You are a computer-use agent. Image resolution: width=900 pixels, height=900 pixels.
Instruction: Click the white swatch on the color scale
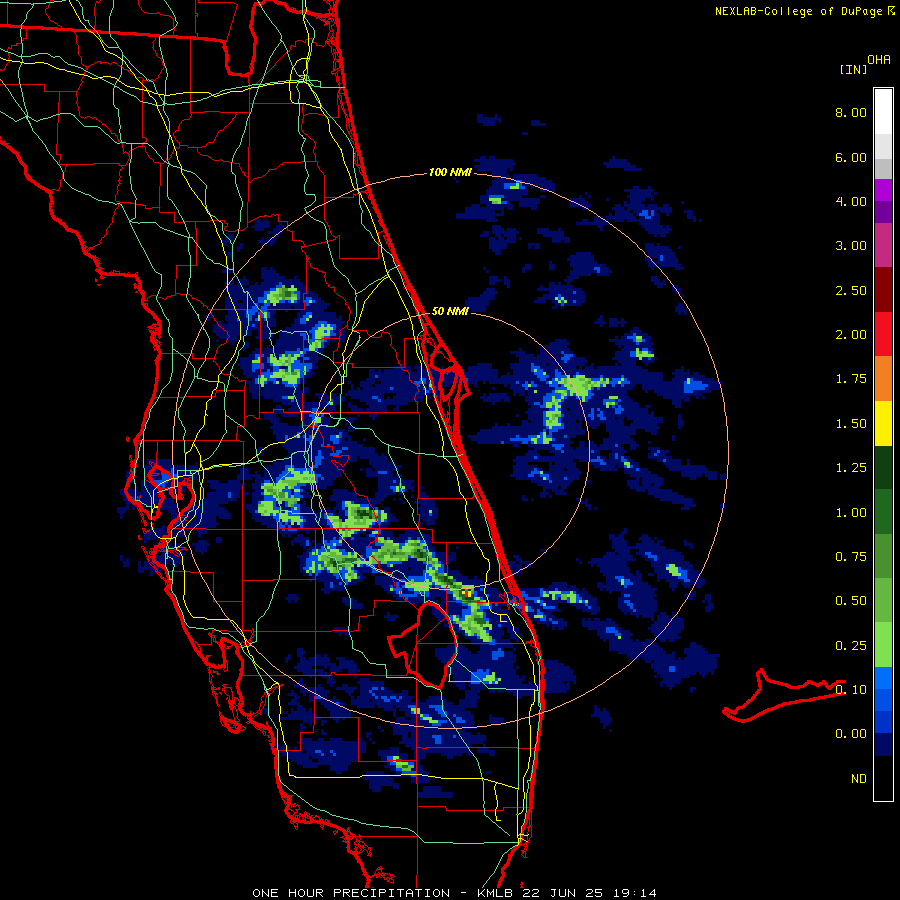[x=883, y=111]
